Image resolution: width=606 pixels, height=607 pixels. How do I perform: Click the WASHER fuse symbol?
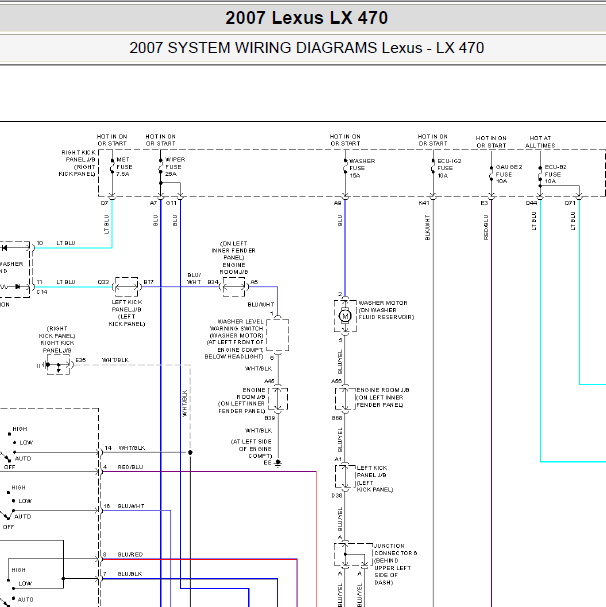(345, 168)
